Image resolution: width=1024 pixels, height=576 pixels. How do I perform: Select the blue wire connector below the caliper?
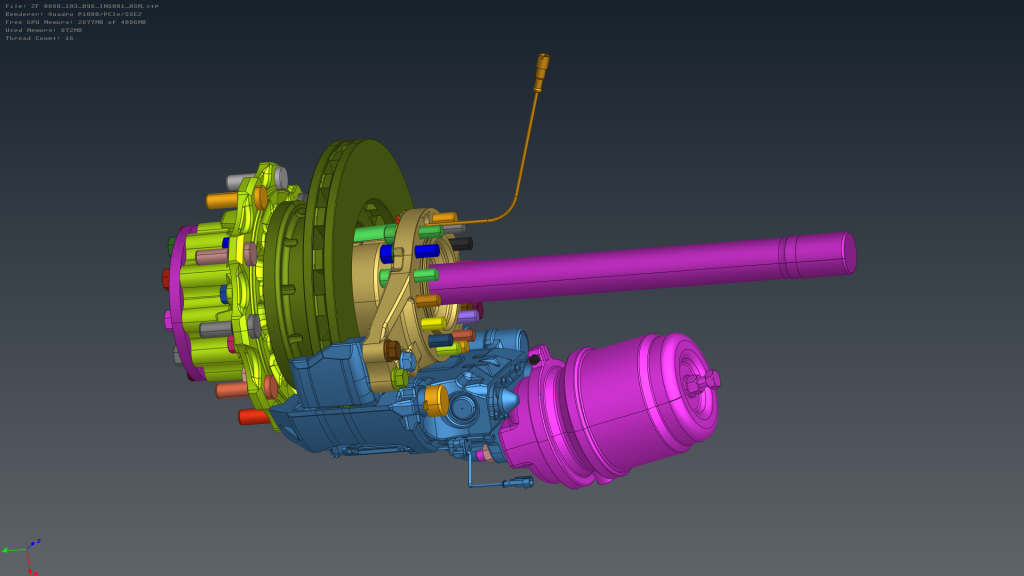(518, 483)
